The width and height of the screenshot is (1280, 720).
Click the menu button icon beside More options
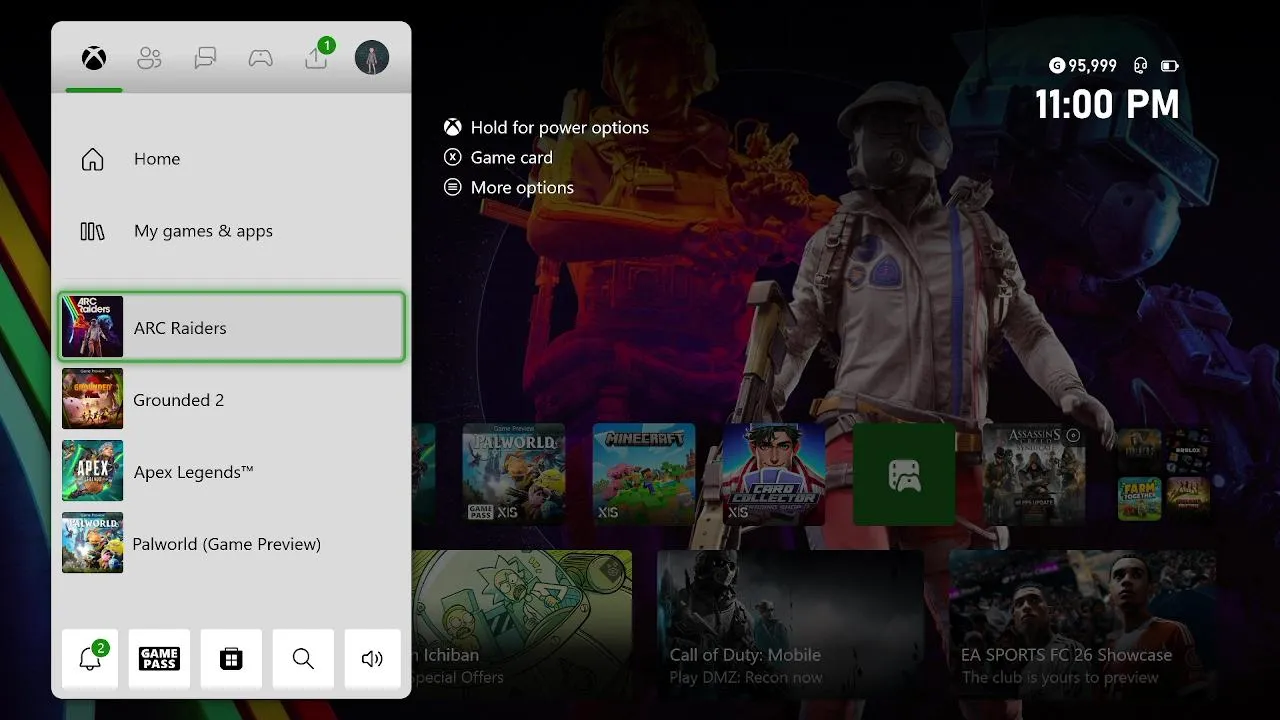(453, 187)
